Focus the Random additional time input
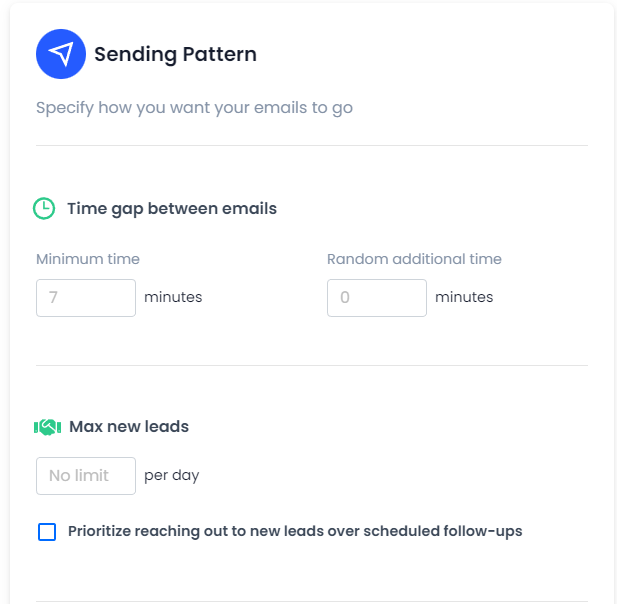This screenshot has height=604, width=617. click(377, 298)
